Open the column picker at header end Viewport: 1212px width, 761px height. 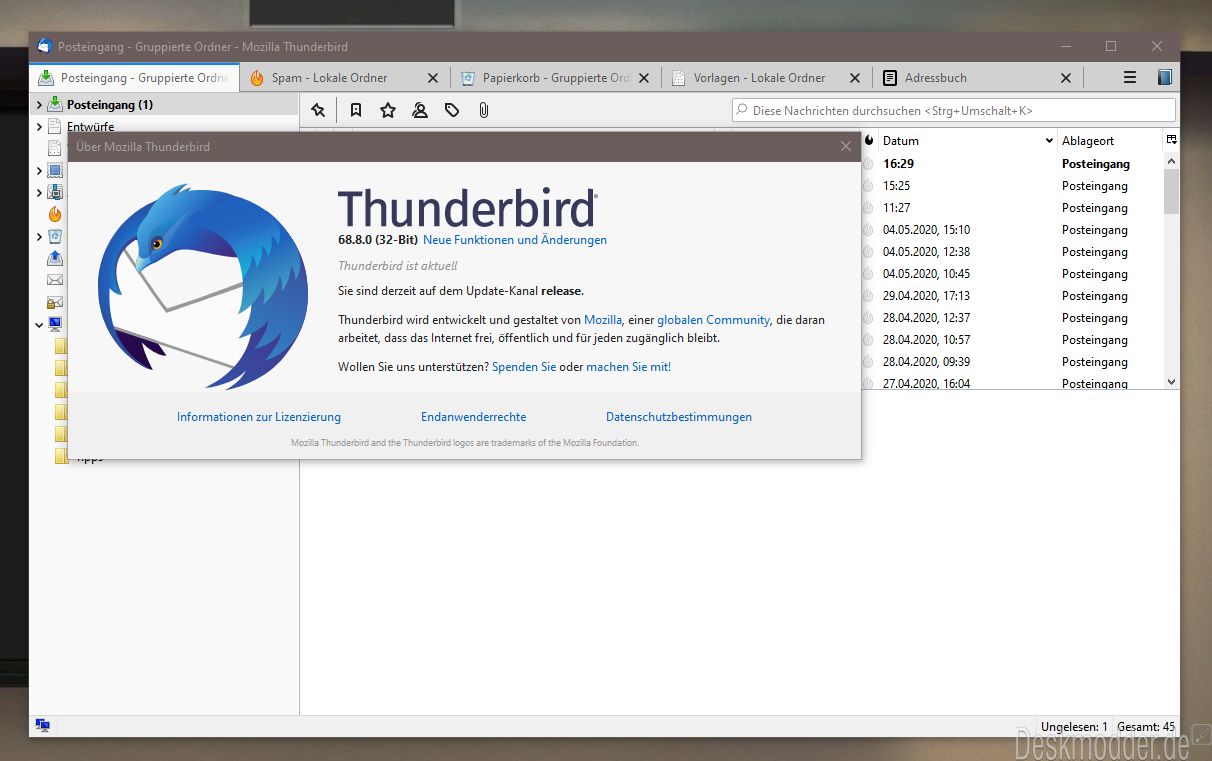tap(1171, 140)
